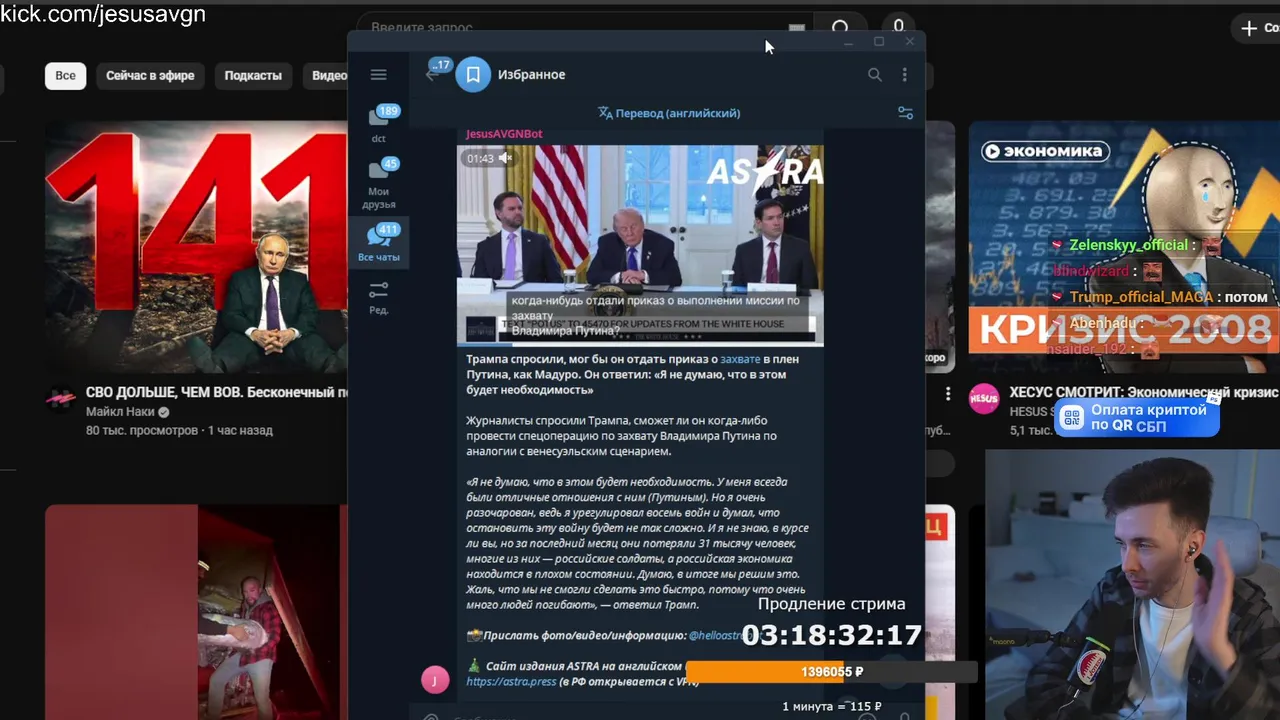Image resolution: width=1280 pixels, height=720 pixels.
Task: Click the Оплата криптой по QR СБП banner
Action: pyautogui.click(x=1137, y=417)
